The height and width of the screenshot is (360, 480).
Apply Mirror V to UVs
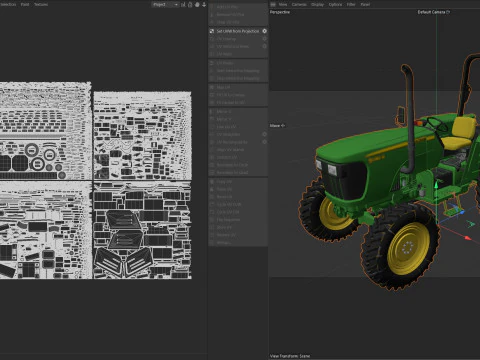(x=238, y=119)
